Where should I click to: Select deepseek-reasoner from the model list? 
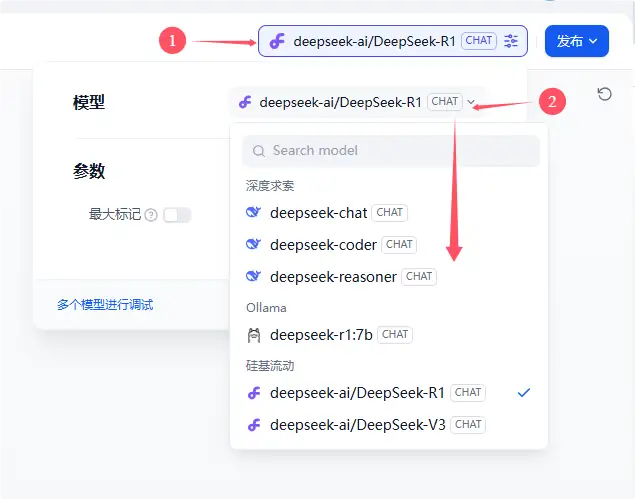point(389,277)
